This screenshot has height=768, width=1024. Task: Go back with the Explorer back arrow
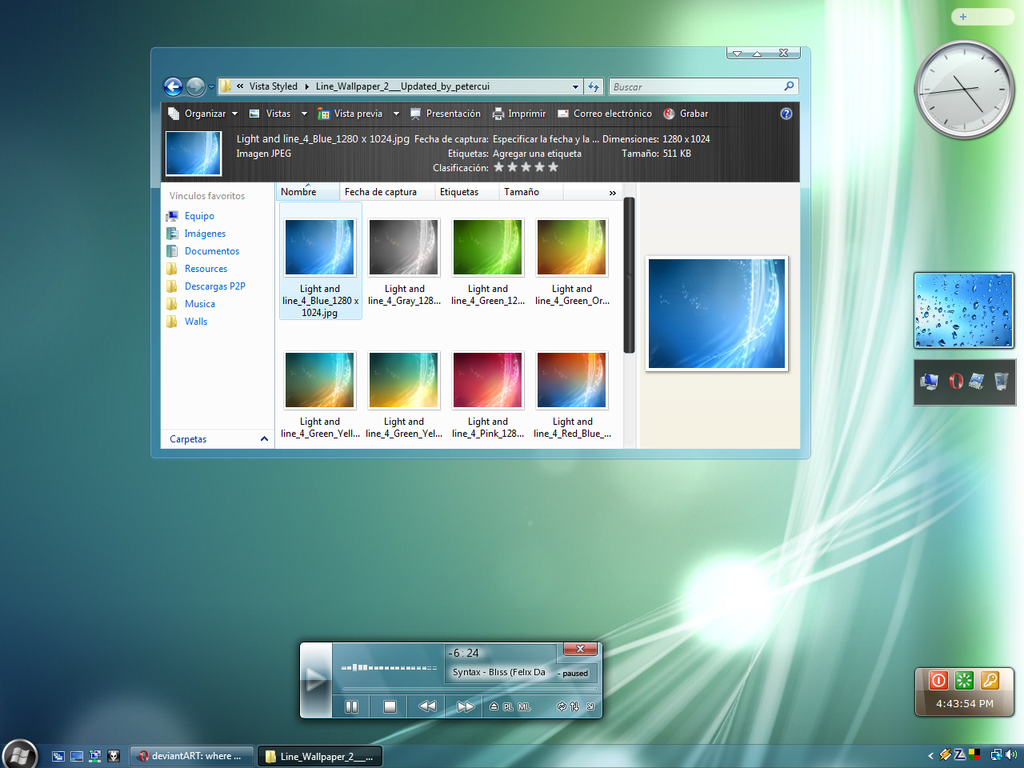[173, 86]
